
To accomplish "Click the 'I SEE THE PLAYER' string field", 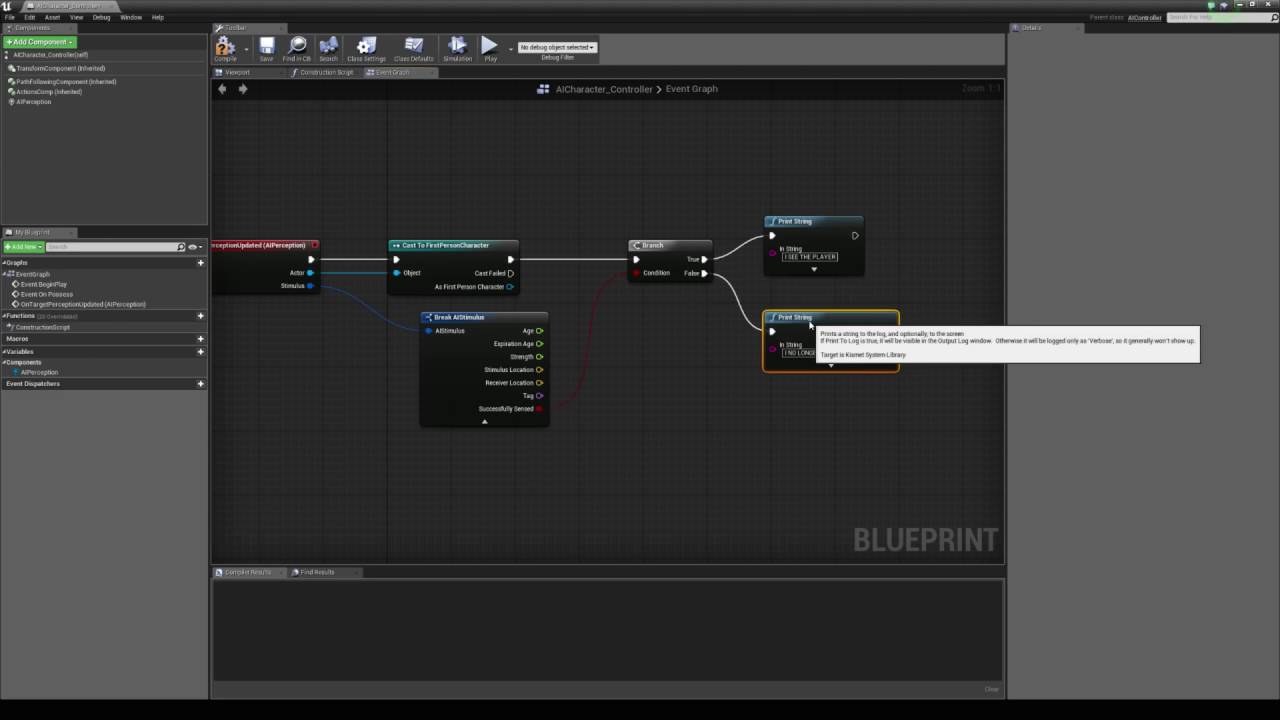I will coord(810,257).
